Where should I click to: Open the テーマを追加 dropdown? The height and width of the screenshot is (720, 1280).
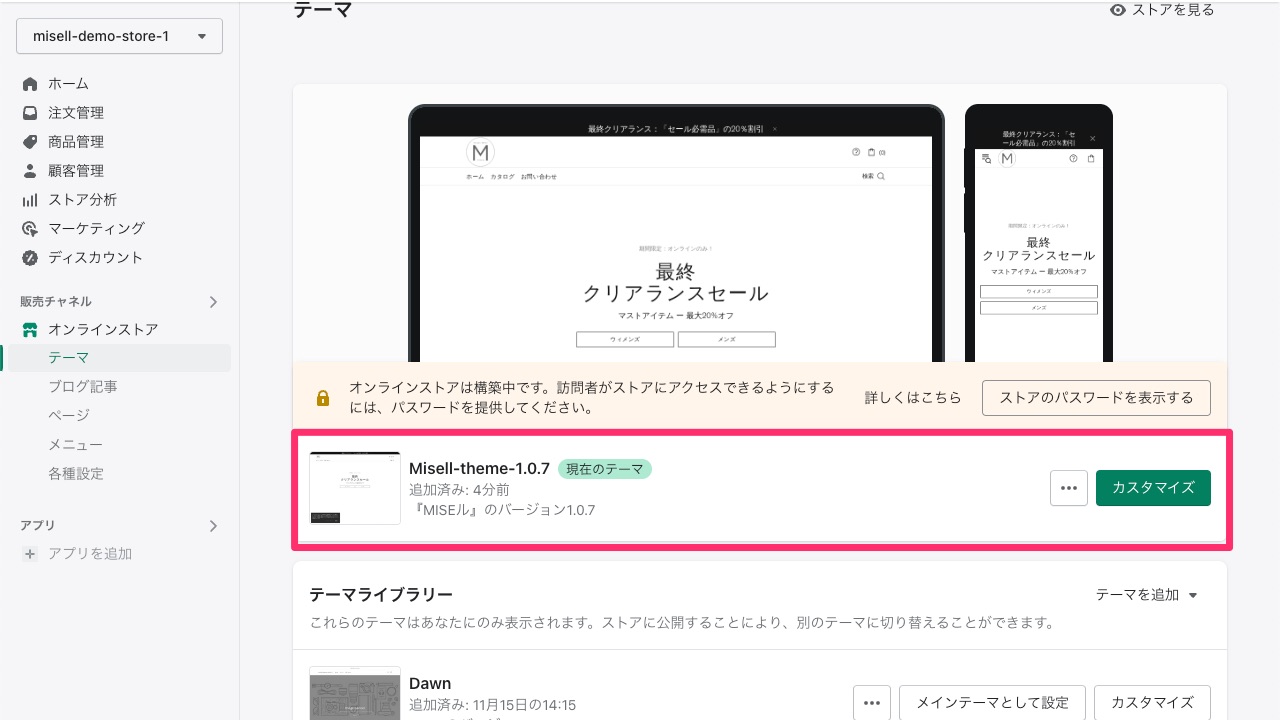click(1146, 595)
